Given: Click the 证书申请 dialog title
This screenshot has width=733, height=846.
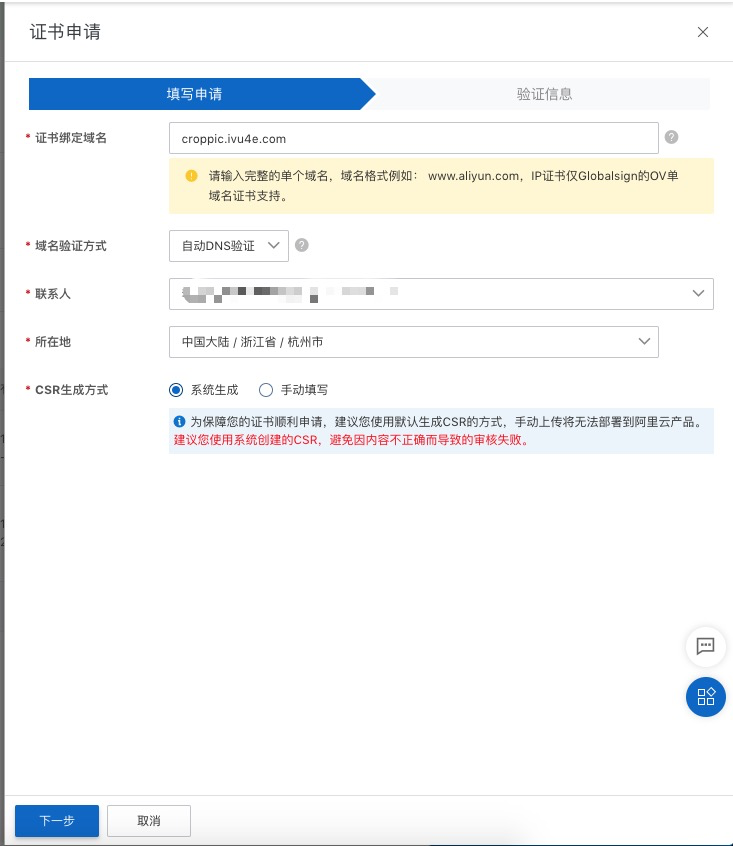Looking at the screenshot, I should [65, 32].
